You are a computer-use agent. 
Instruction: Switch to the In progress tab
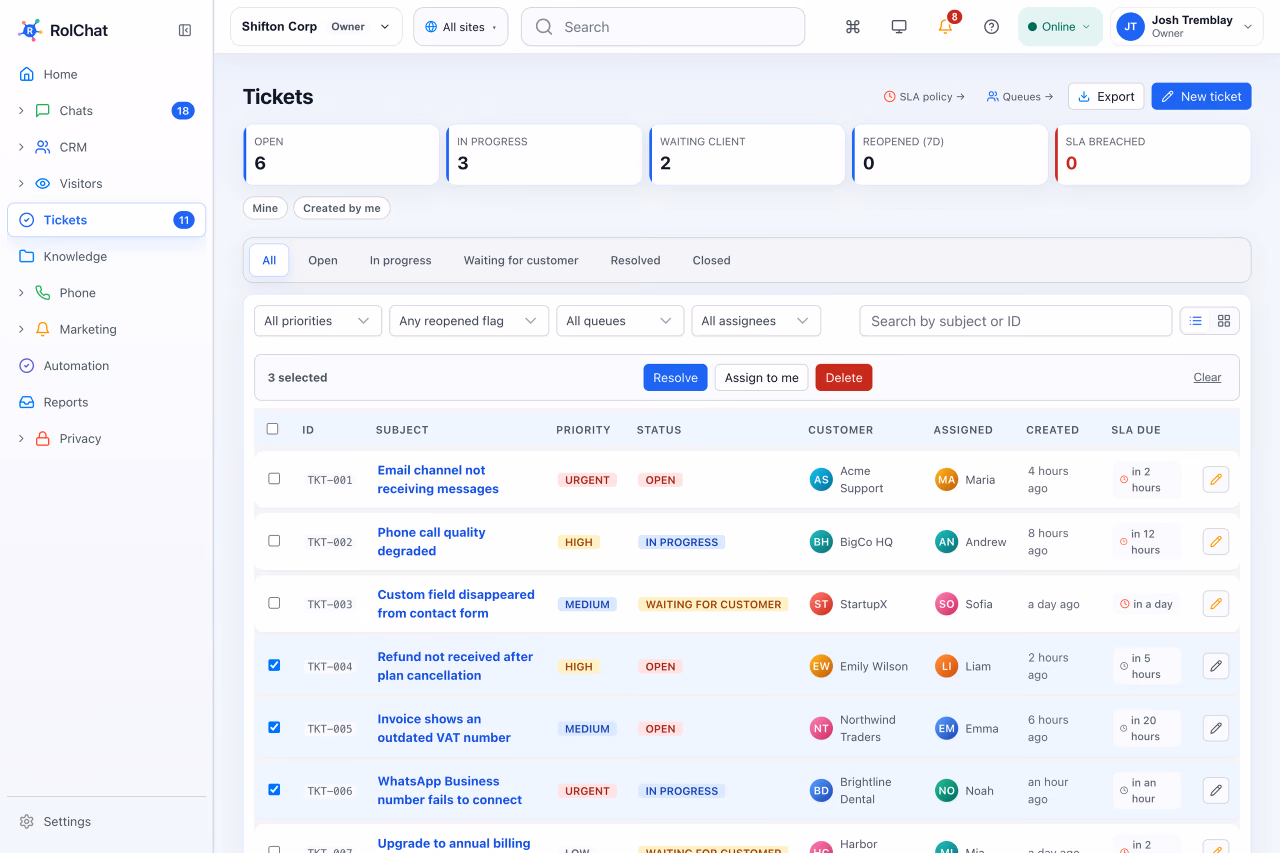tap(401, 260)
